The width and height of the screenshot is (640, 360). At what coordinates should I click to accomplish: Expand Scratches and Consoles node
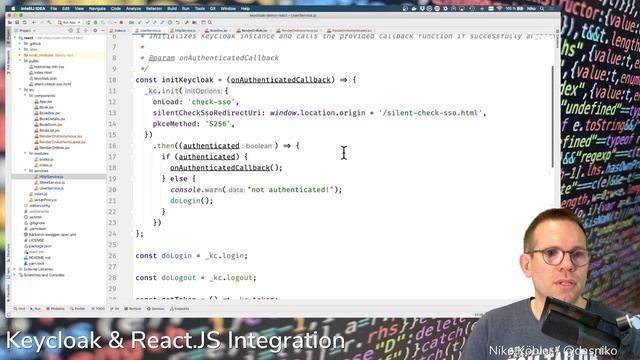[15, 275]
